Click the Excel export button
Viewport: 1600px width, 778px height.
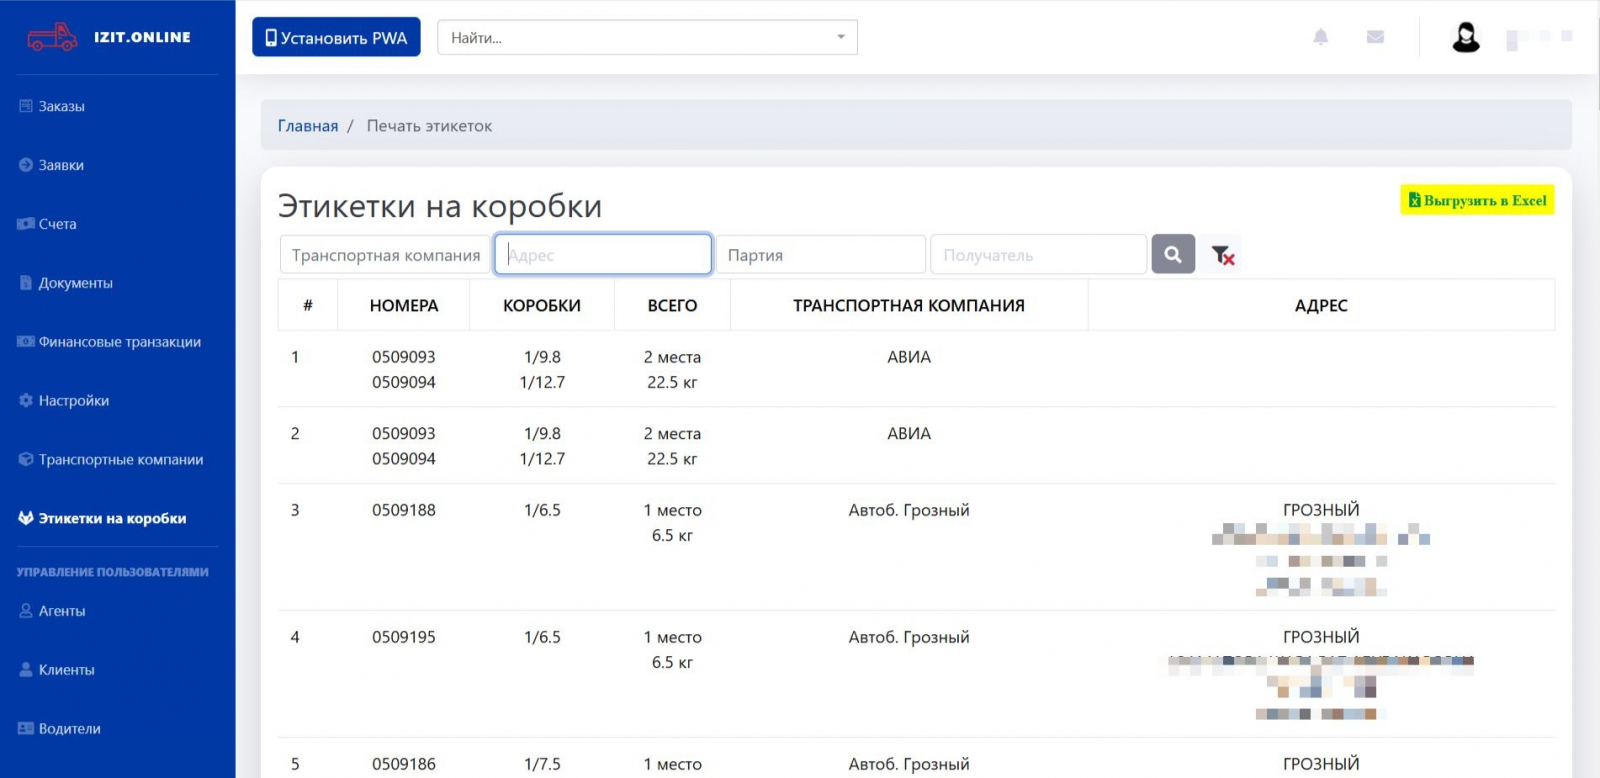click(1477, 201)
